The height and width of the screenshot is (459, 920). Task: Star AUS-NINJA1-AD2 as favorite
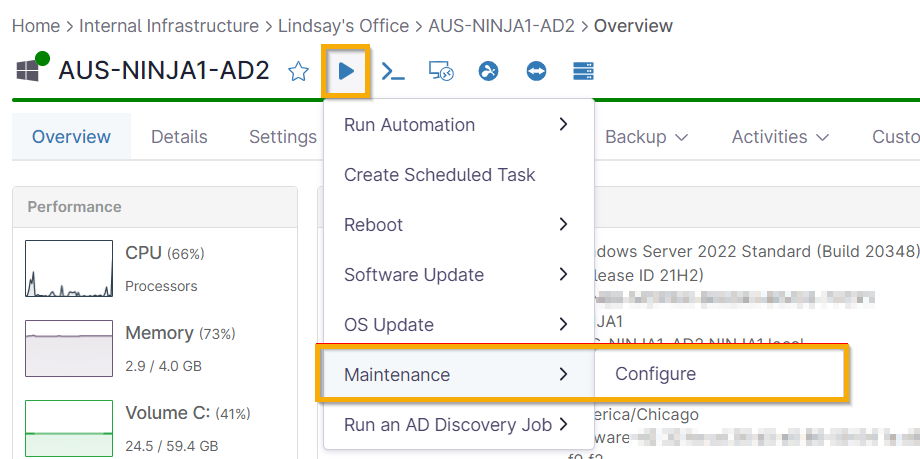[x=298, y=71]
